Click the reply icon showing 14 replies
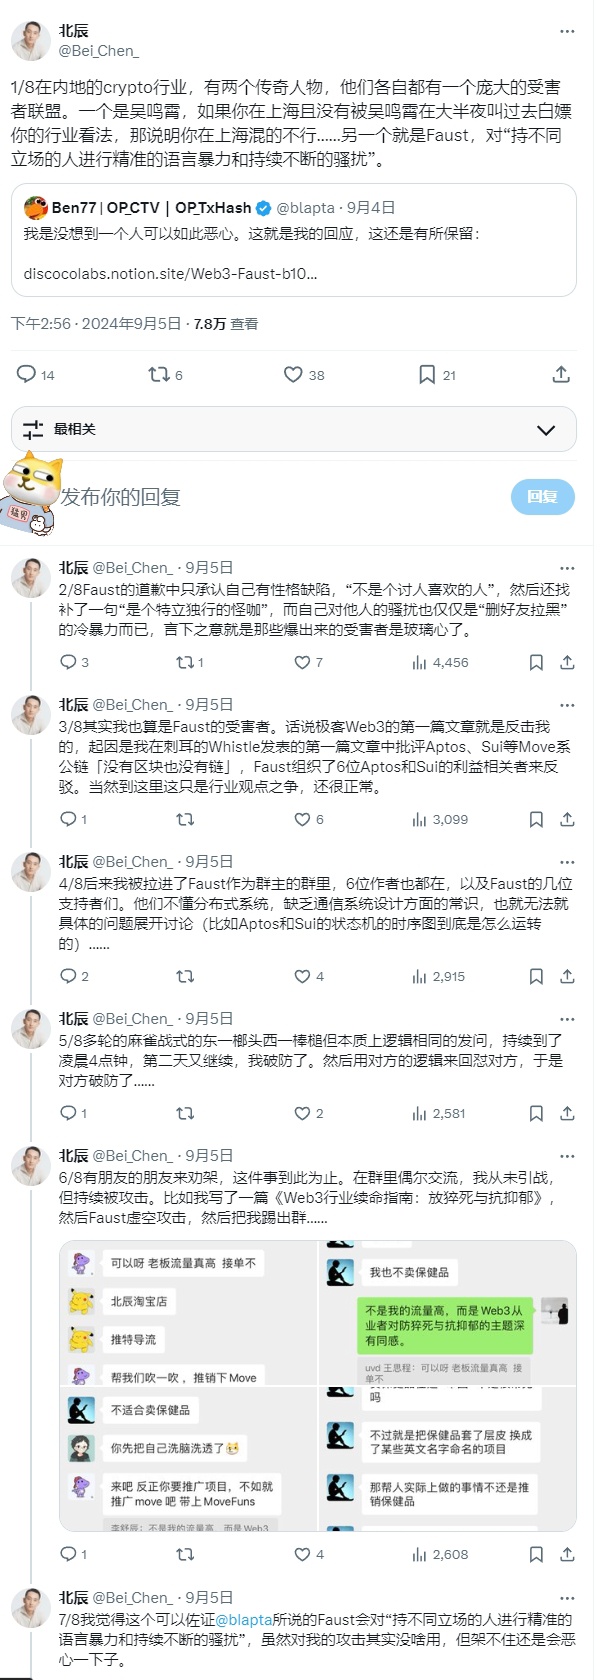This screenshot has width=614, height=1680. (x=27, y=374)
